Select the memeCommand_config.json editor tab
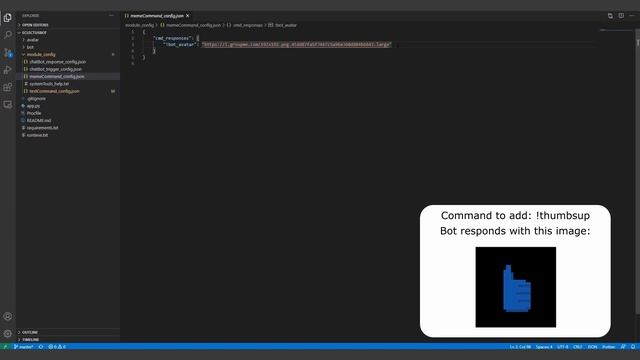Screen dimensions: 640x360 [x=157, y=16]
